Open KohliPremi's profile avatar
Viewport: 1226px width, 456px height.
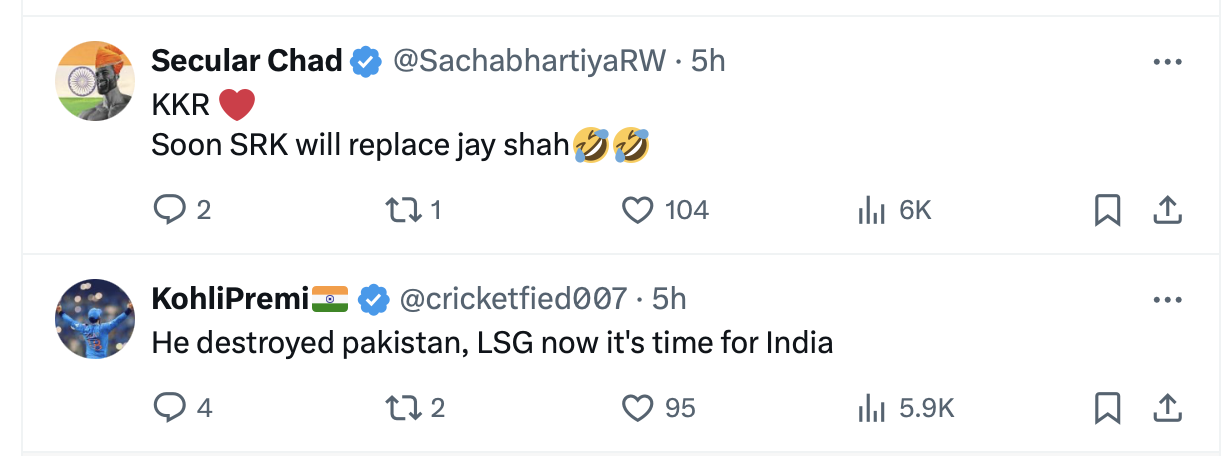(x=96, y=318)
